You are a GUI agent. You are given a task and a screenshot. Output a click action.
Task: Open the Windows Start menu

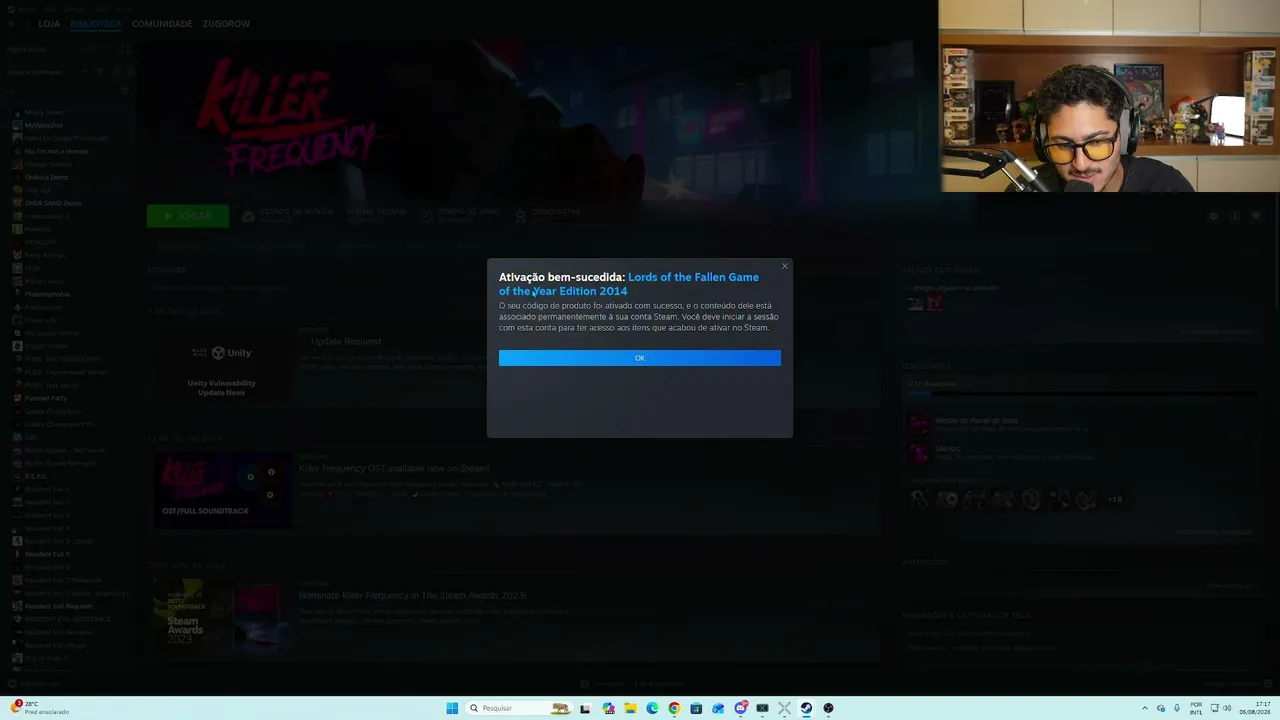click(452, 708)
